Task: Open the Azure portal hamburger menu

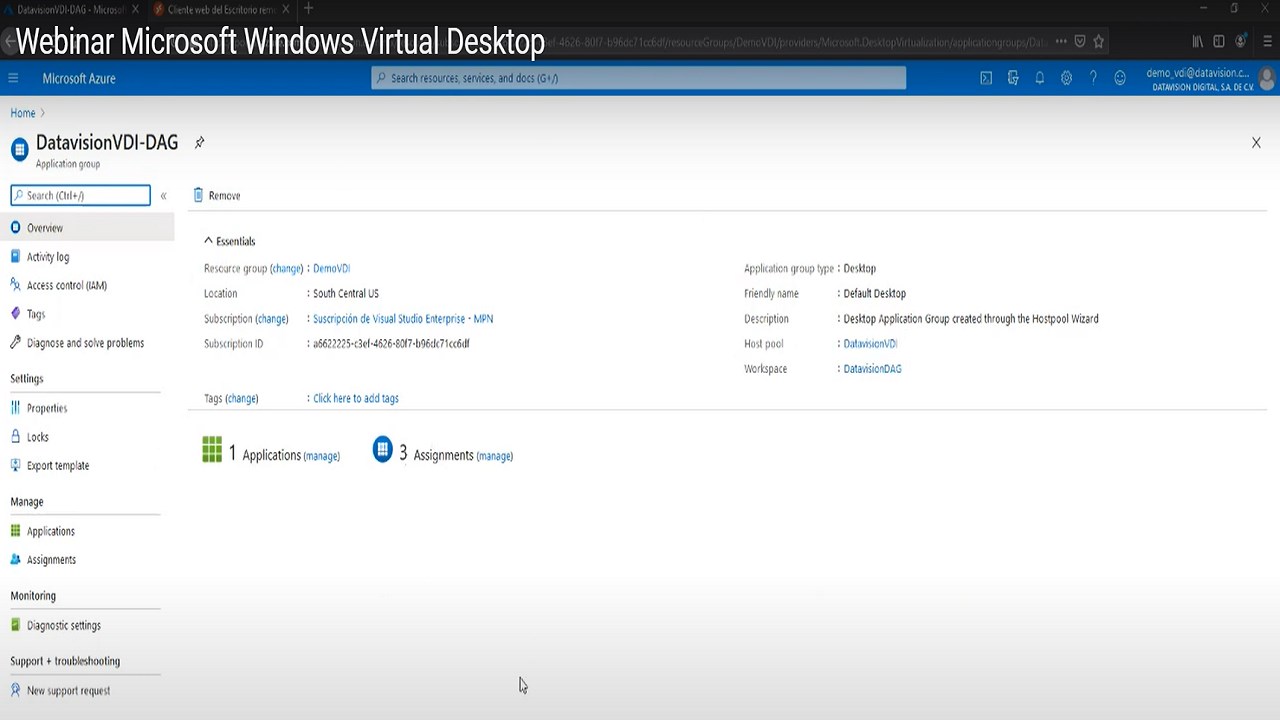Action: pos(13,78)
